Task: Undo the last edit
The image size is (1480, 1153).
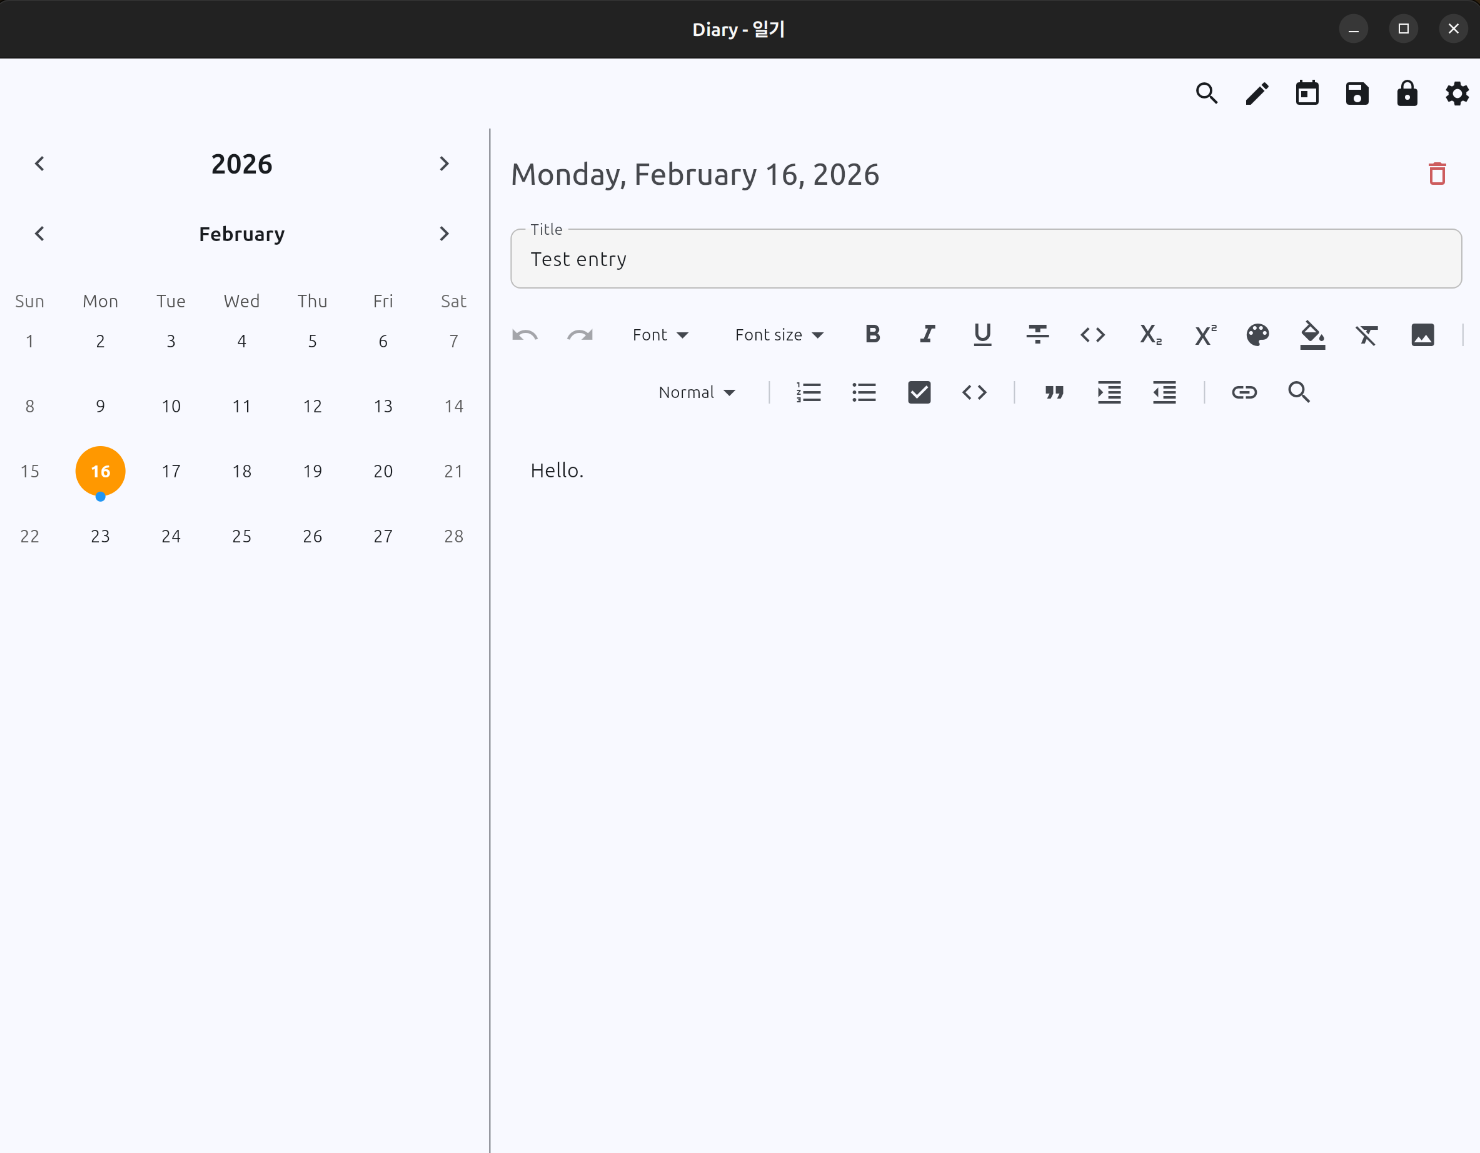Action: [525, 335]
